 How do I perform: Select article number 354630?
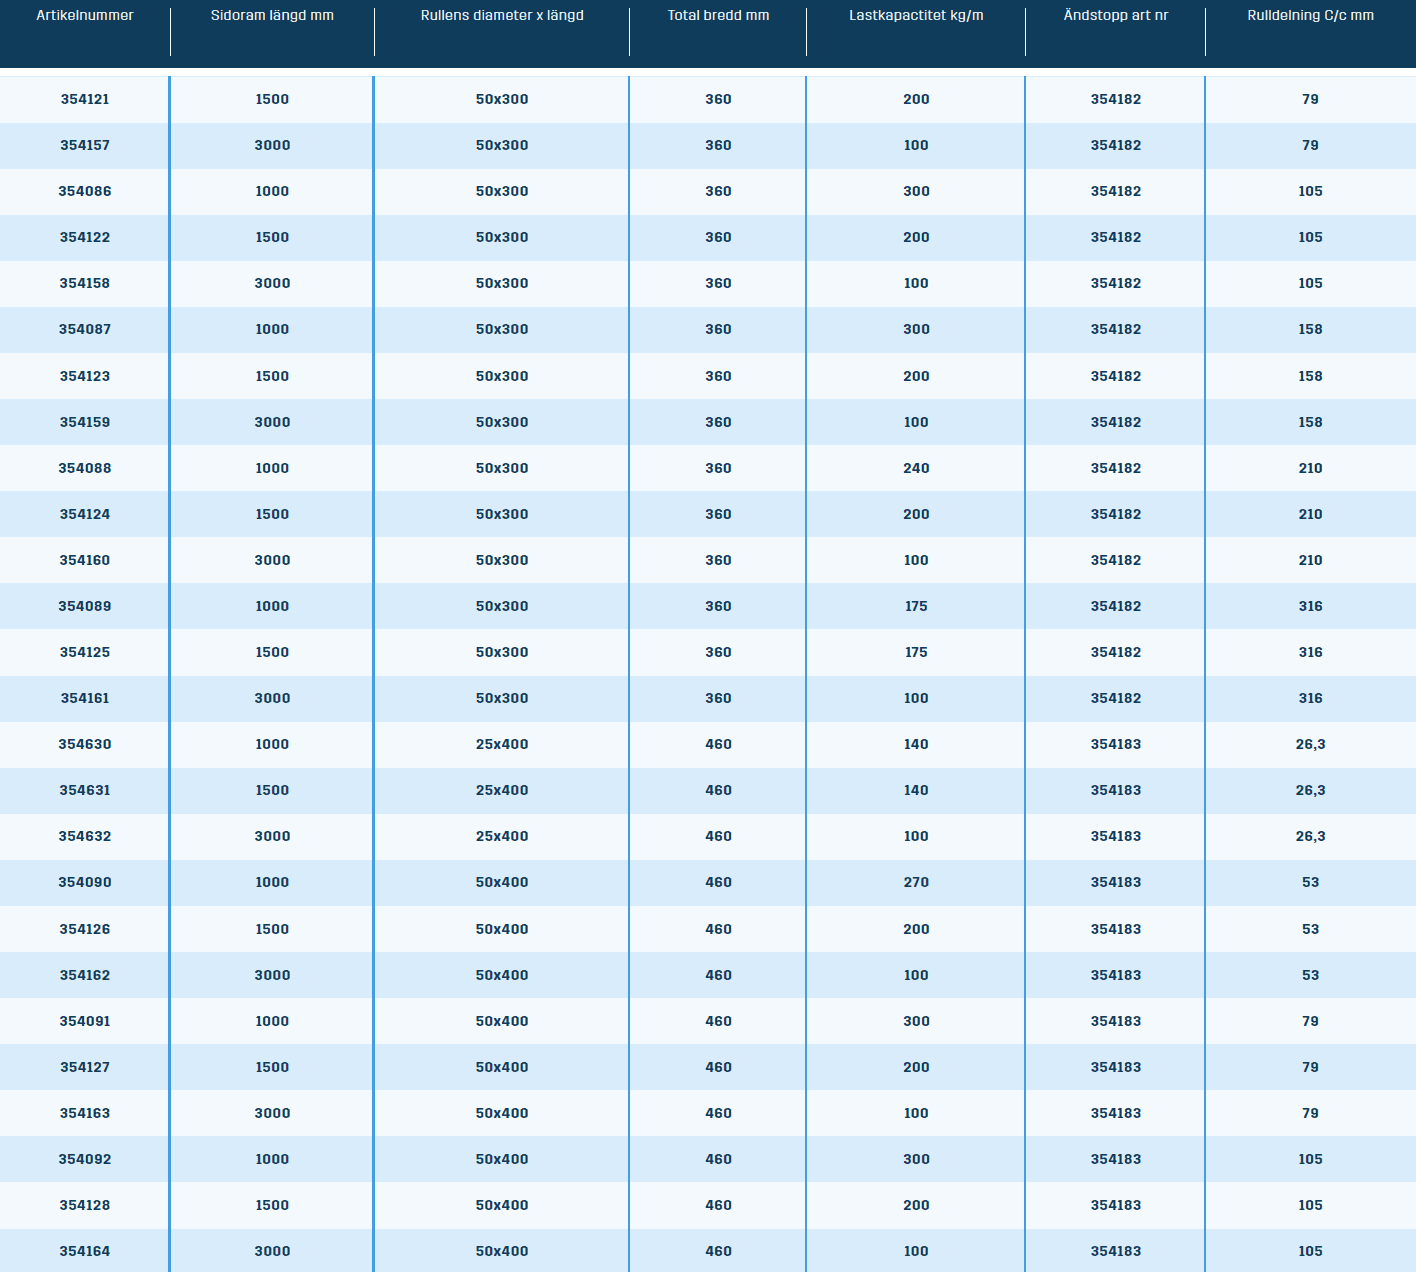pyautogui.click(x=85, y=745)
